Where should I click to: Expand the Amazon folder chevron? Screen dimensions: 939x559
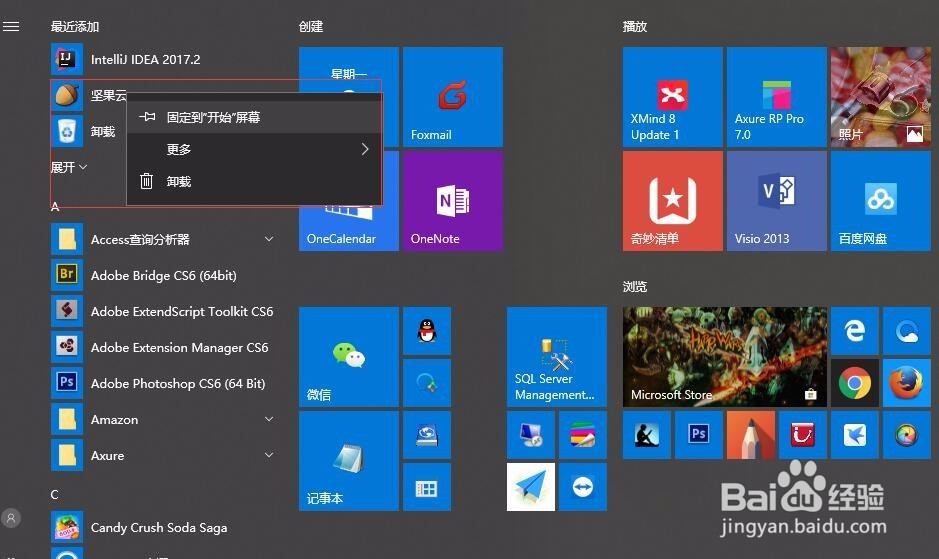[269, 419]
